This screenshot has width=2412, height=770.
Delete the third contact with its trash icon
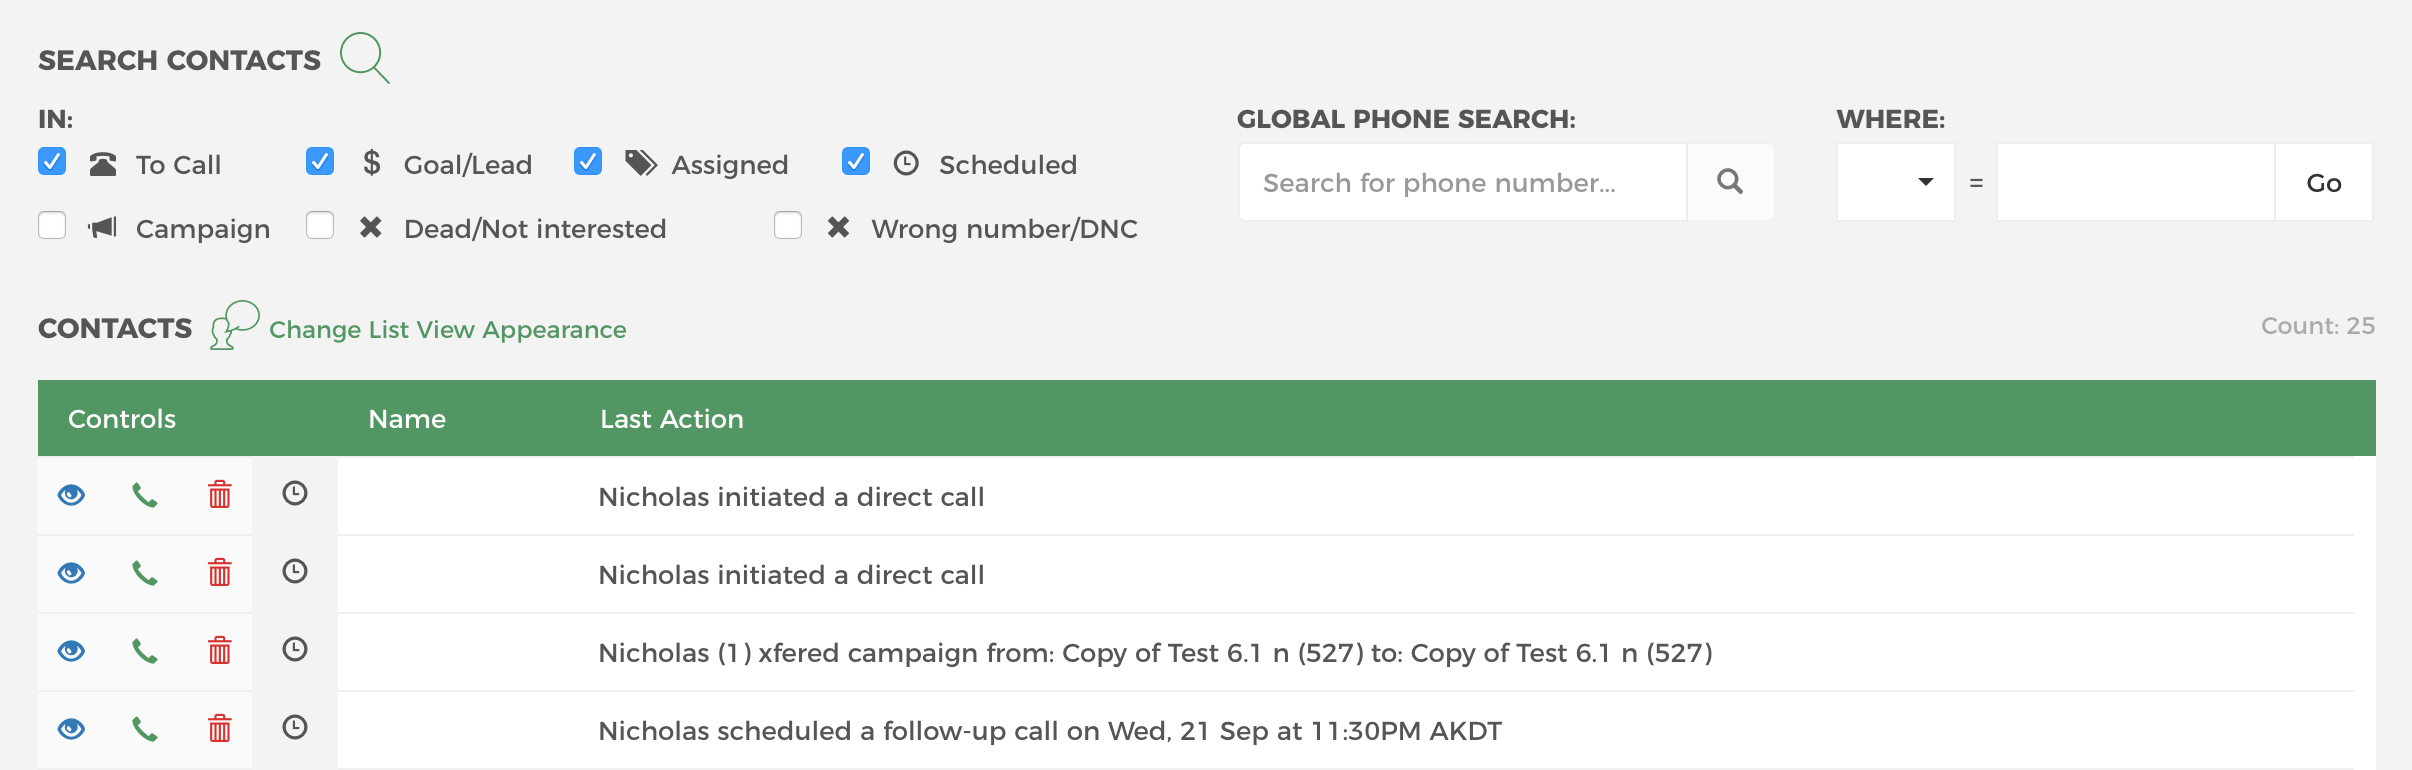click(220, 651)
